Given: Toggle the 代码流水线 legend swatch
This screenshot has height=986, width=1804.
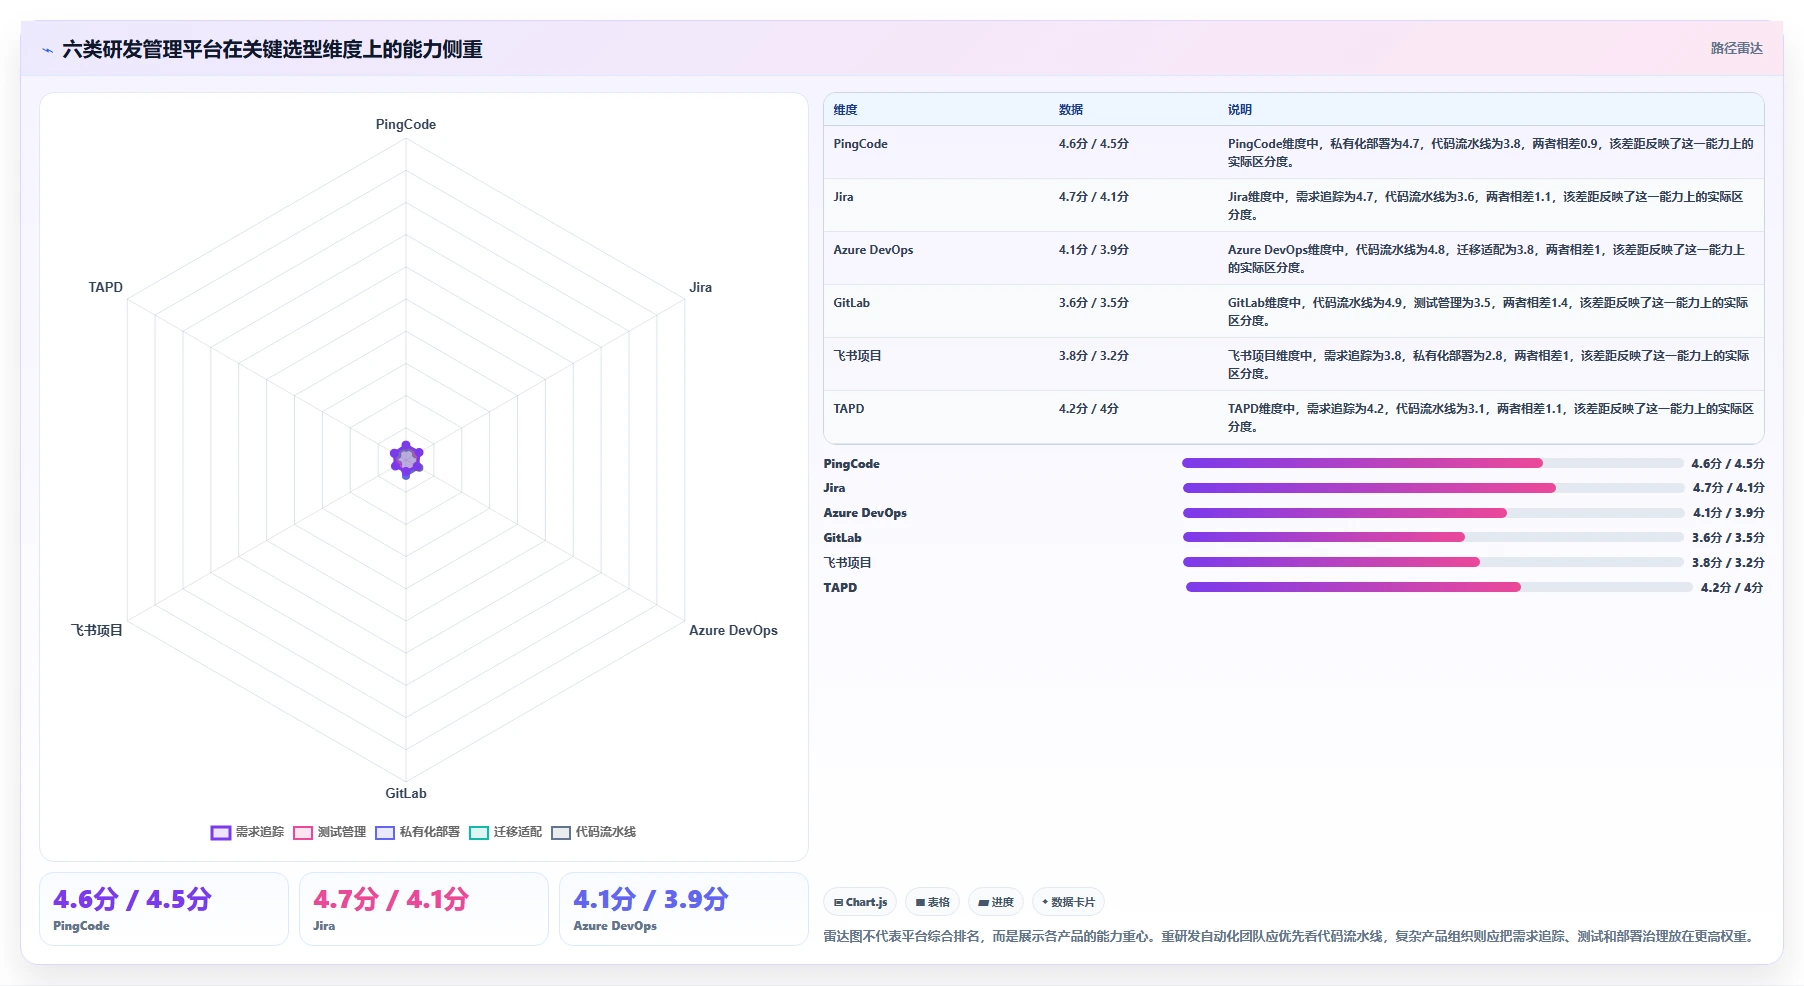Looking at the screenshot, I should click(x=561, y=833).
